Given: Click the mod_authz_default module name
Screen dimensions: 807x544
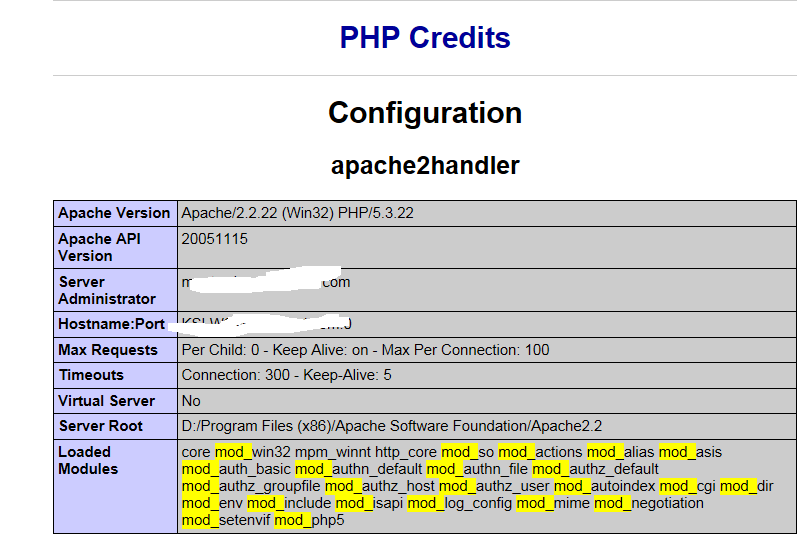Looking at the screenshot, I should pos(595,469).
